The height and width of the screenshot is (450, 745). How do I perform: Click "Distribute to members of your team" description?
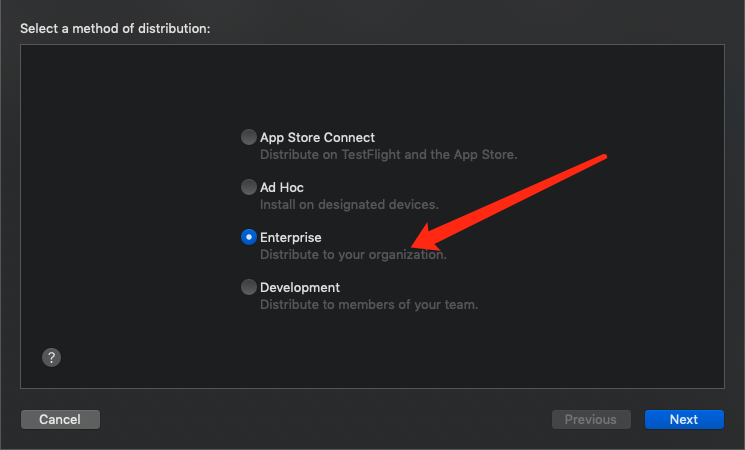click(x=369, y=305)
